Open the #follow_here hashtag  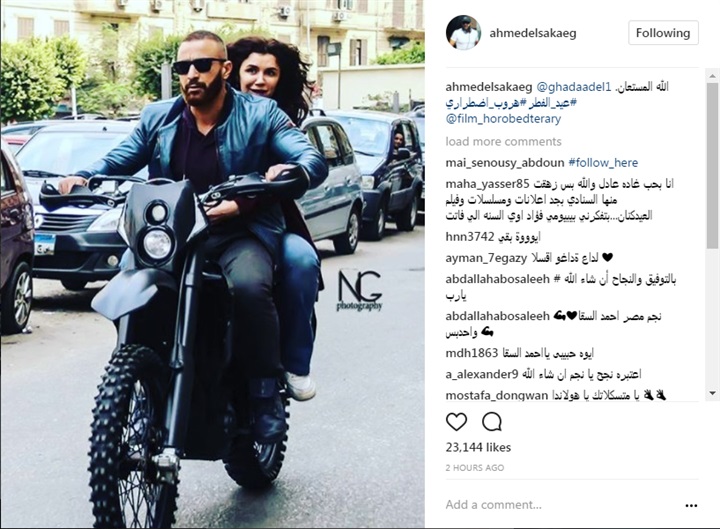[x=603, y=163]
